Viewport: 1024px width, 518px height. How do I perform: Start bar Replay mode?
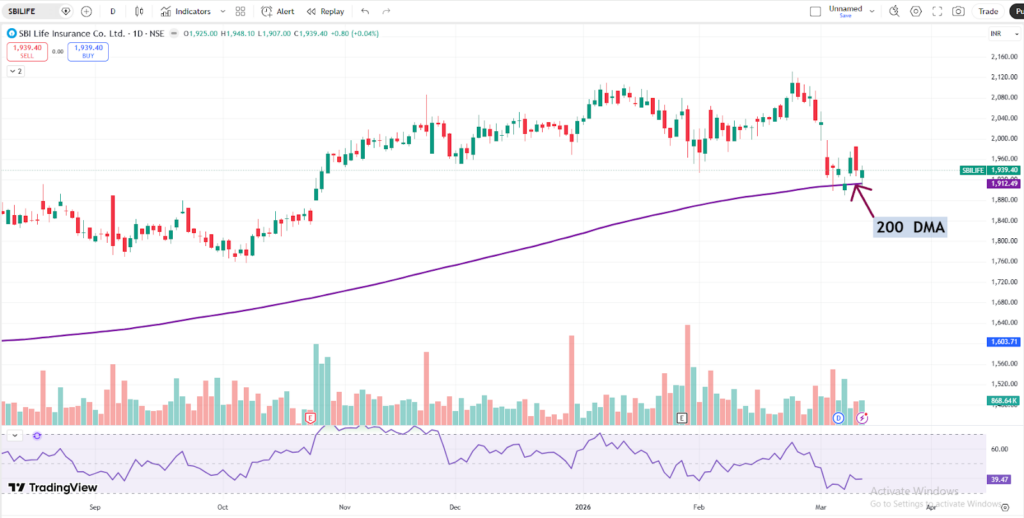coord(326,12)
